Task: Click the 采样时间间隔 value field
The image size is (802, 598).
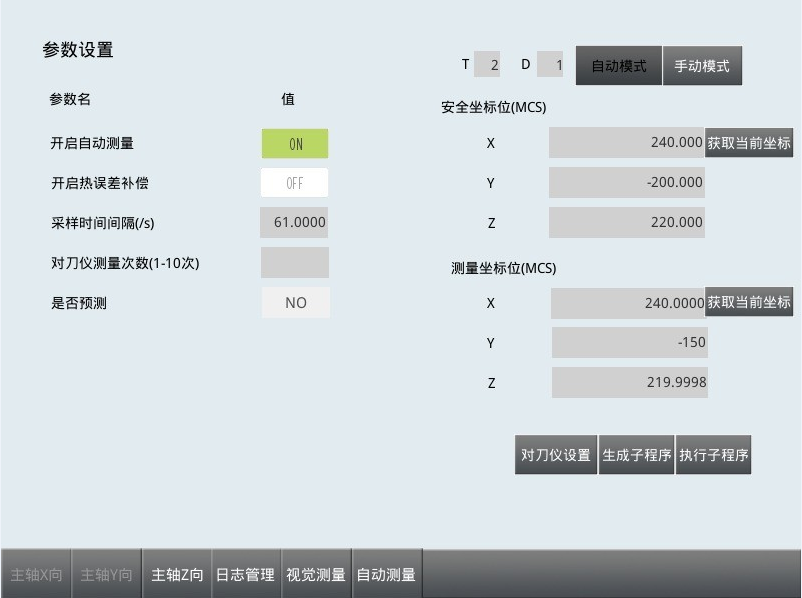Action: 295,223
